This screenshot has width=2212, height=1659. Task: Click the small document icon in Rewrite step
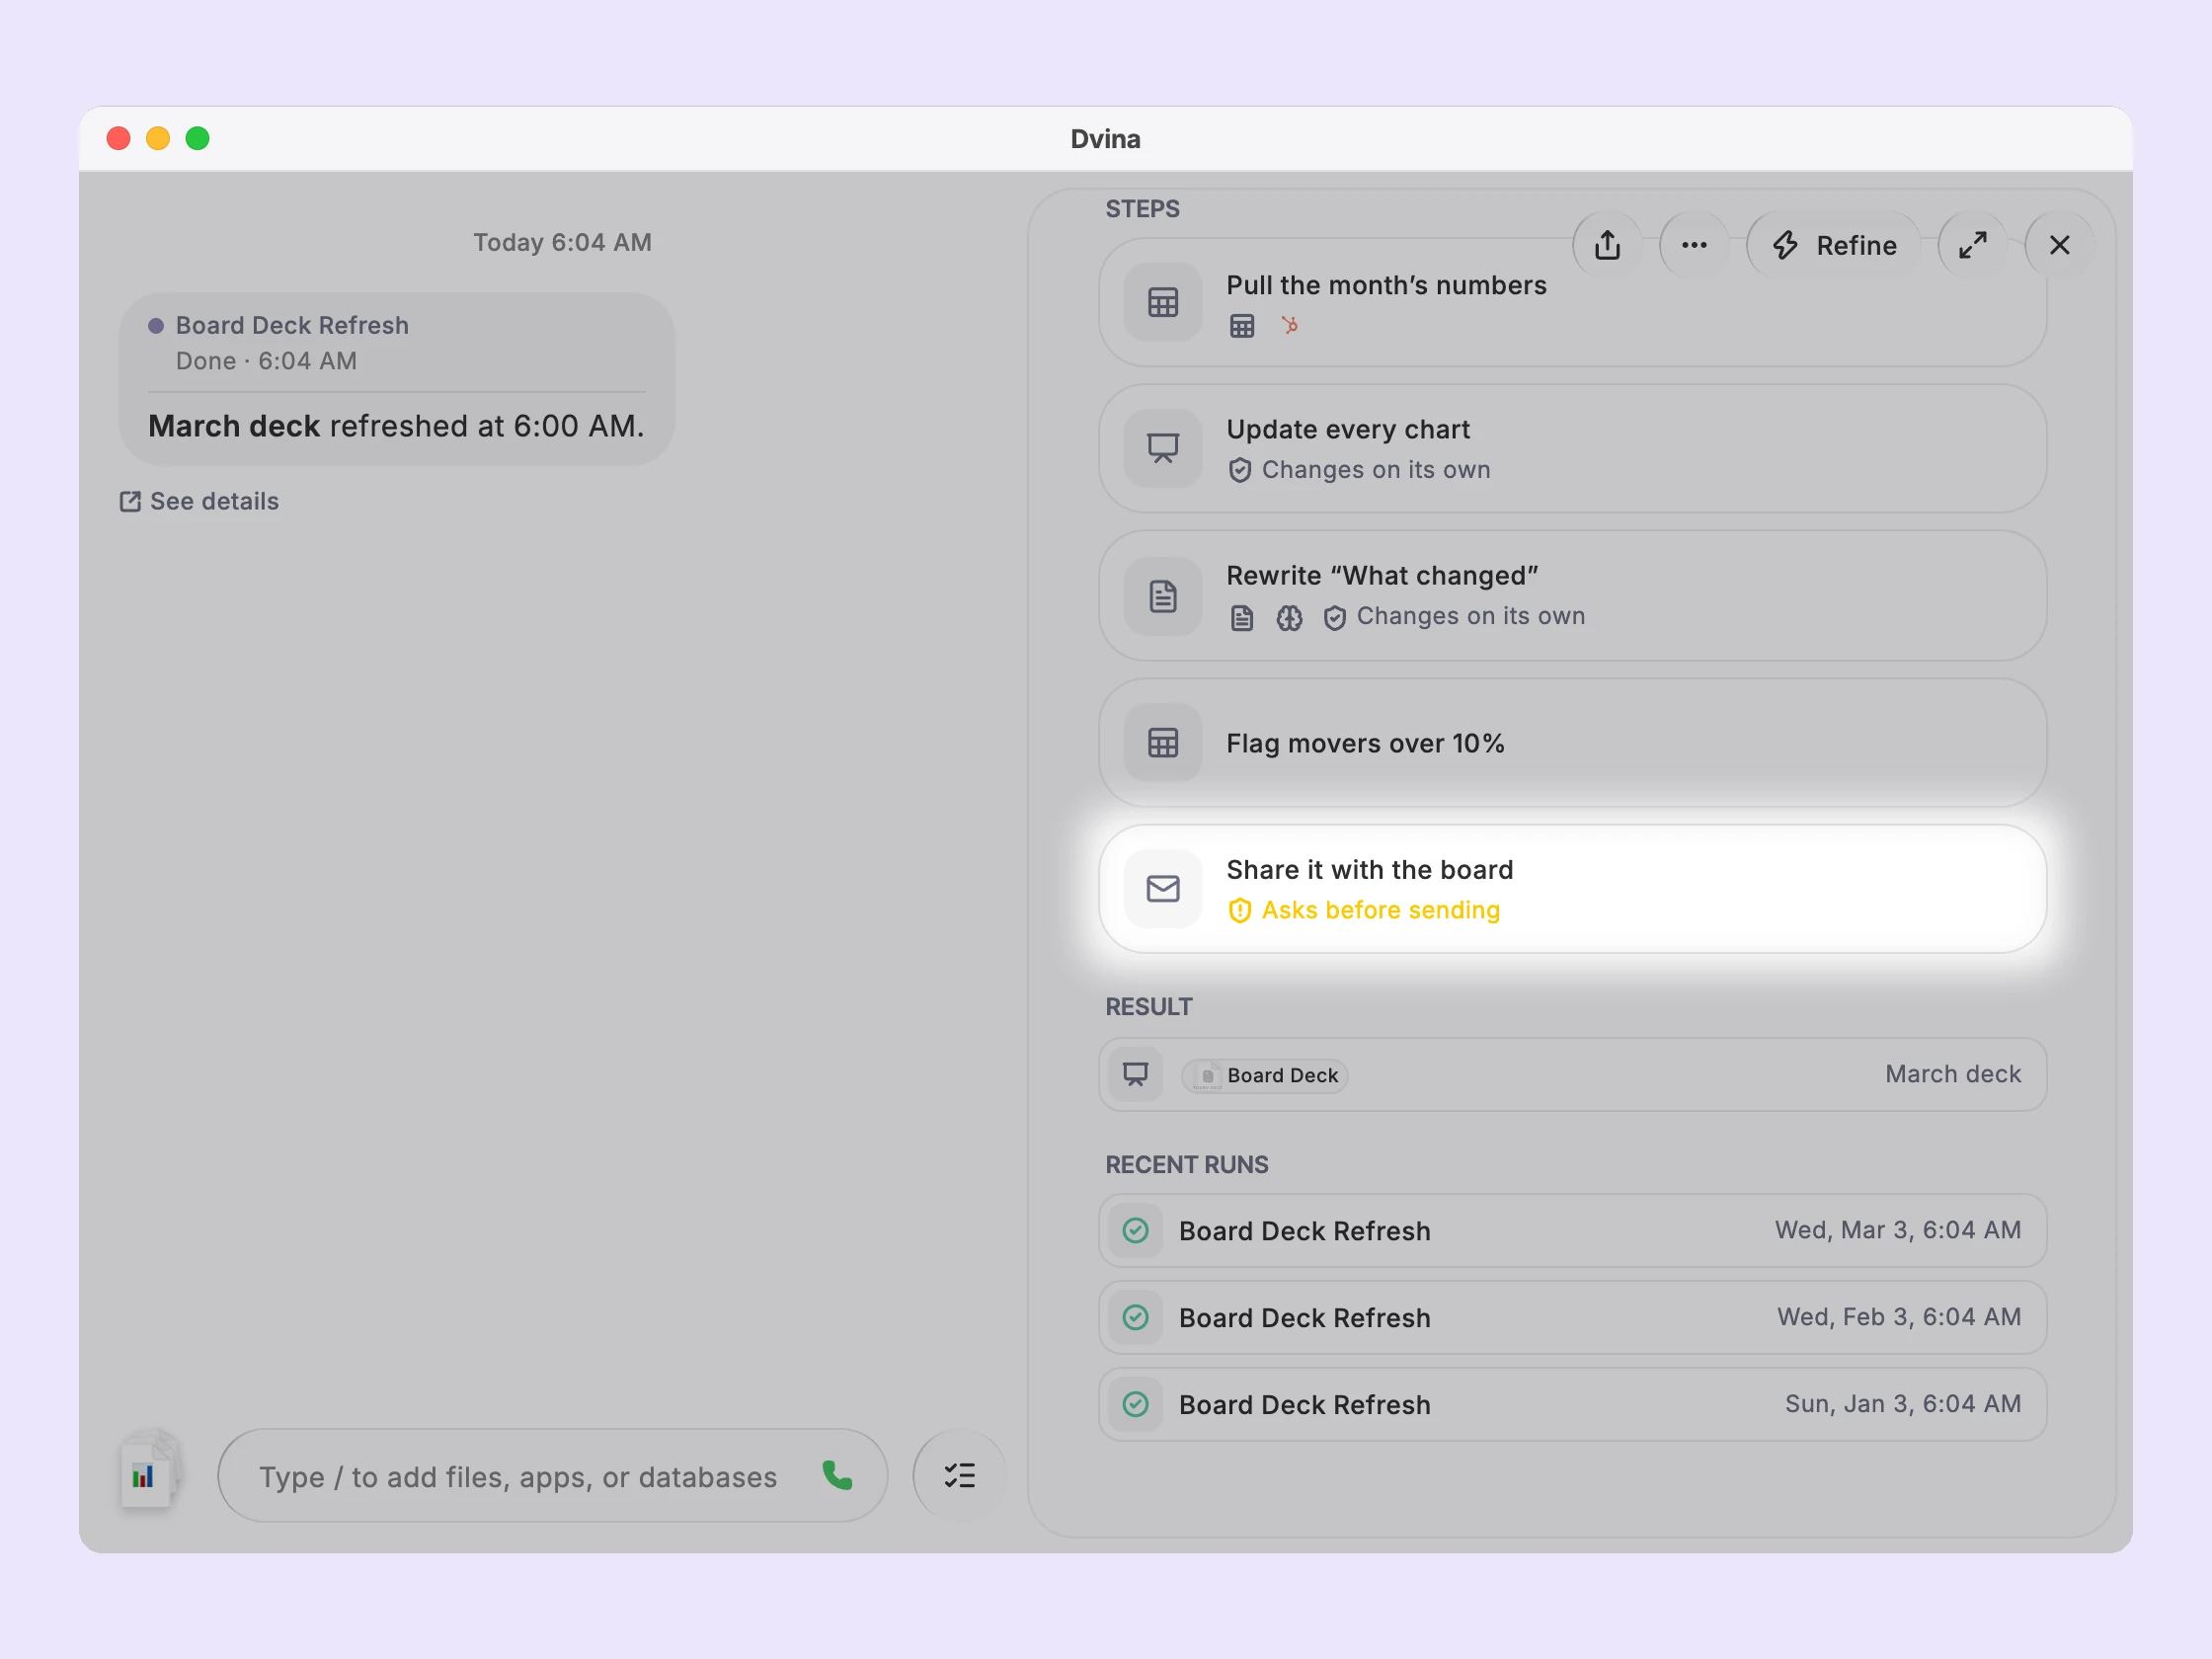coord(1242,618)
